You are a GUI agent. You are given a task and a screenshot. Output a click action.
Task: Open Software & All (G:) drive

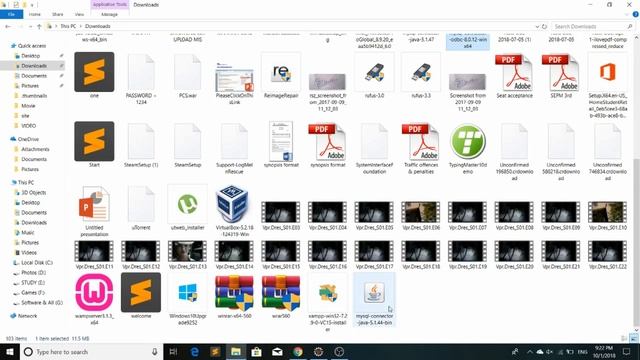pos(42,302)
